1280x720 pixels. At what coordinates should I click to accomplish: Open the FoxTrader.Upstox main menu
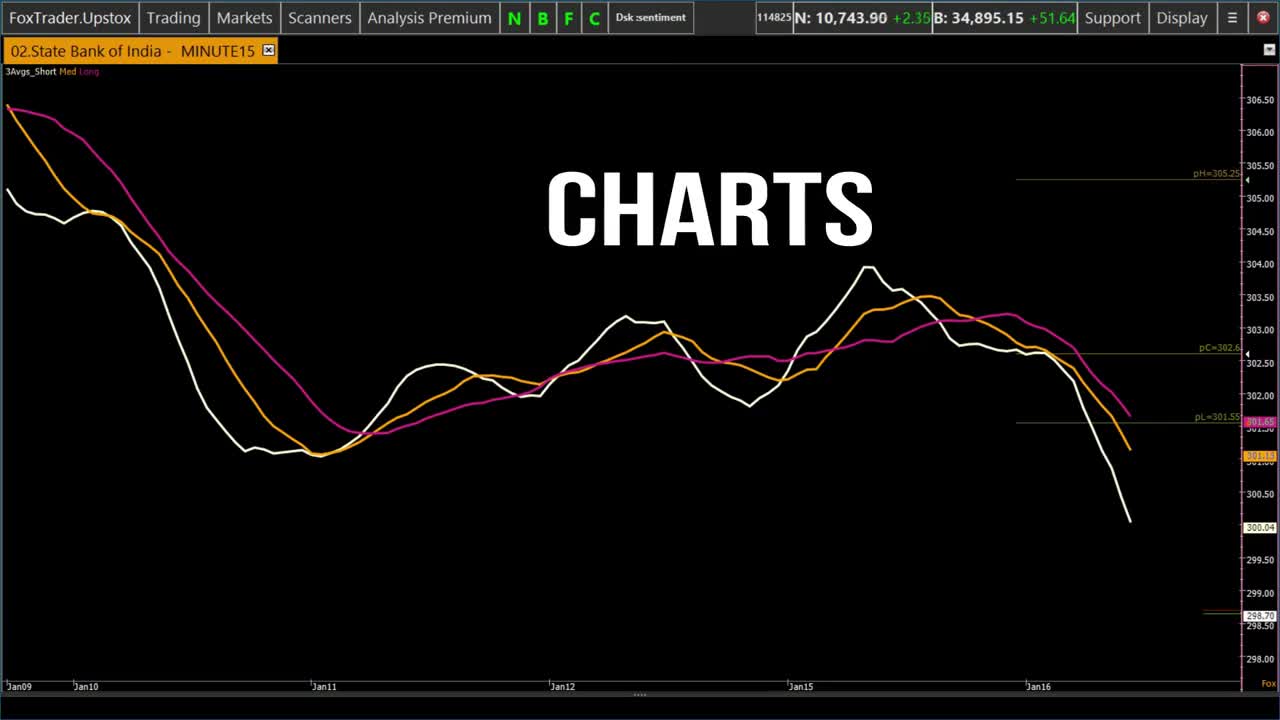coord(69,18)
